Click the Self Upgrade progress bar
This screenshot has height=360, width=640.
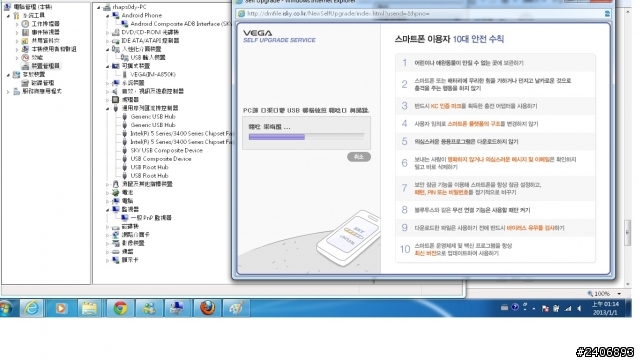pyautogui.click(x=306, y=137)
